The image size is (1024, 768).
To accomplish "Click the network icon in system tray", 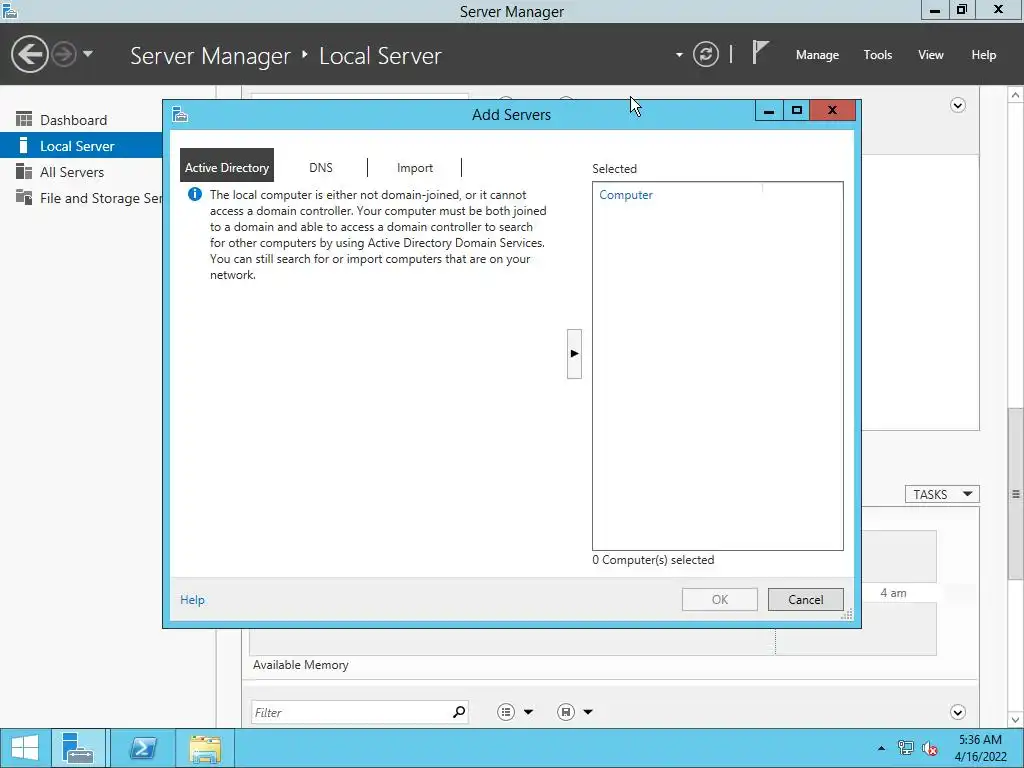I will pos(906,748).
